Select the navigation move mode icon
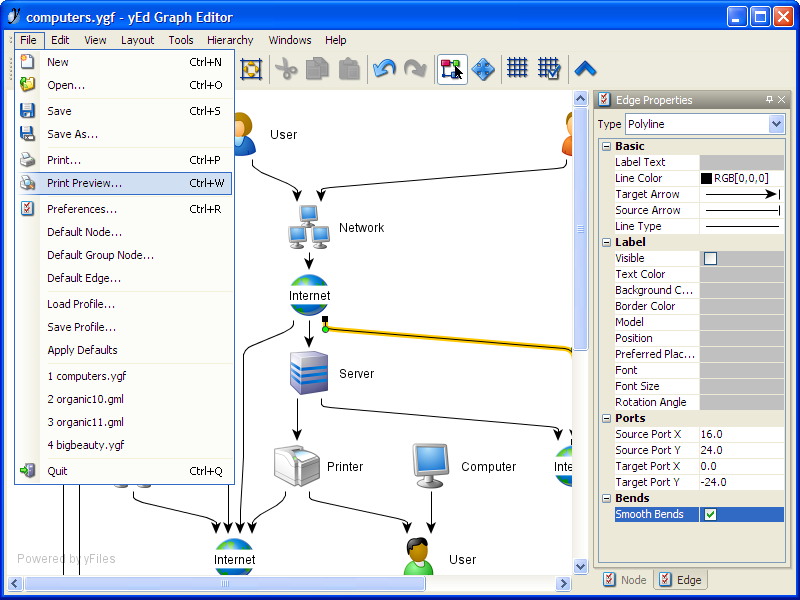This screenshot has width=800, height=600. click(x=483, y=69)
